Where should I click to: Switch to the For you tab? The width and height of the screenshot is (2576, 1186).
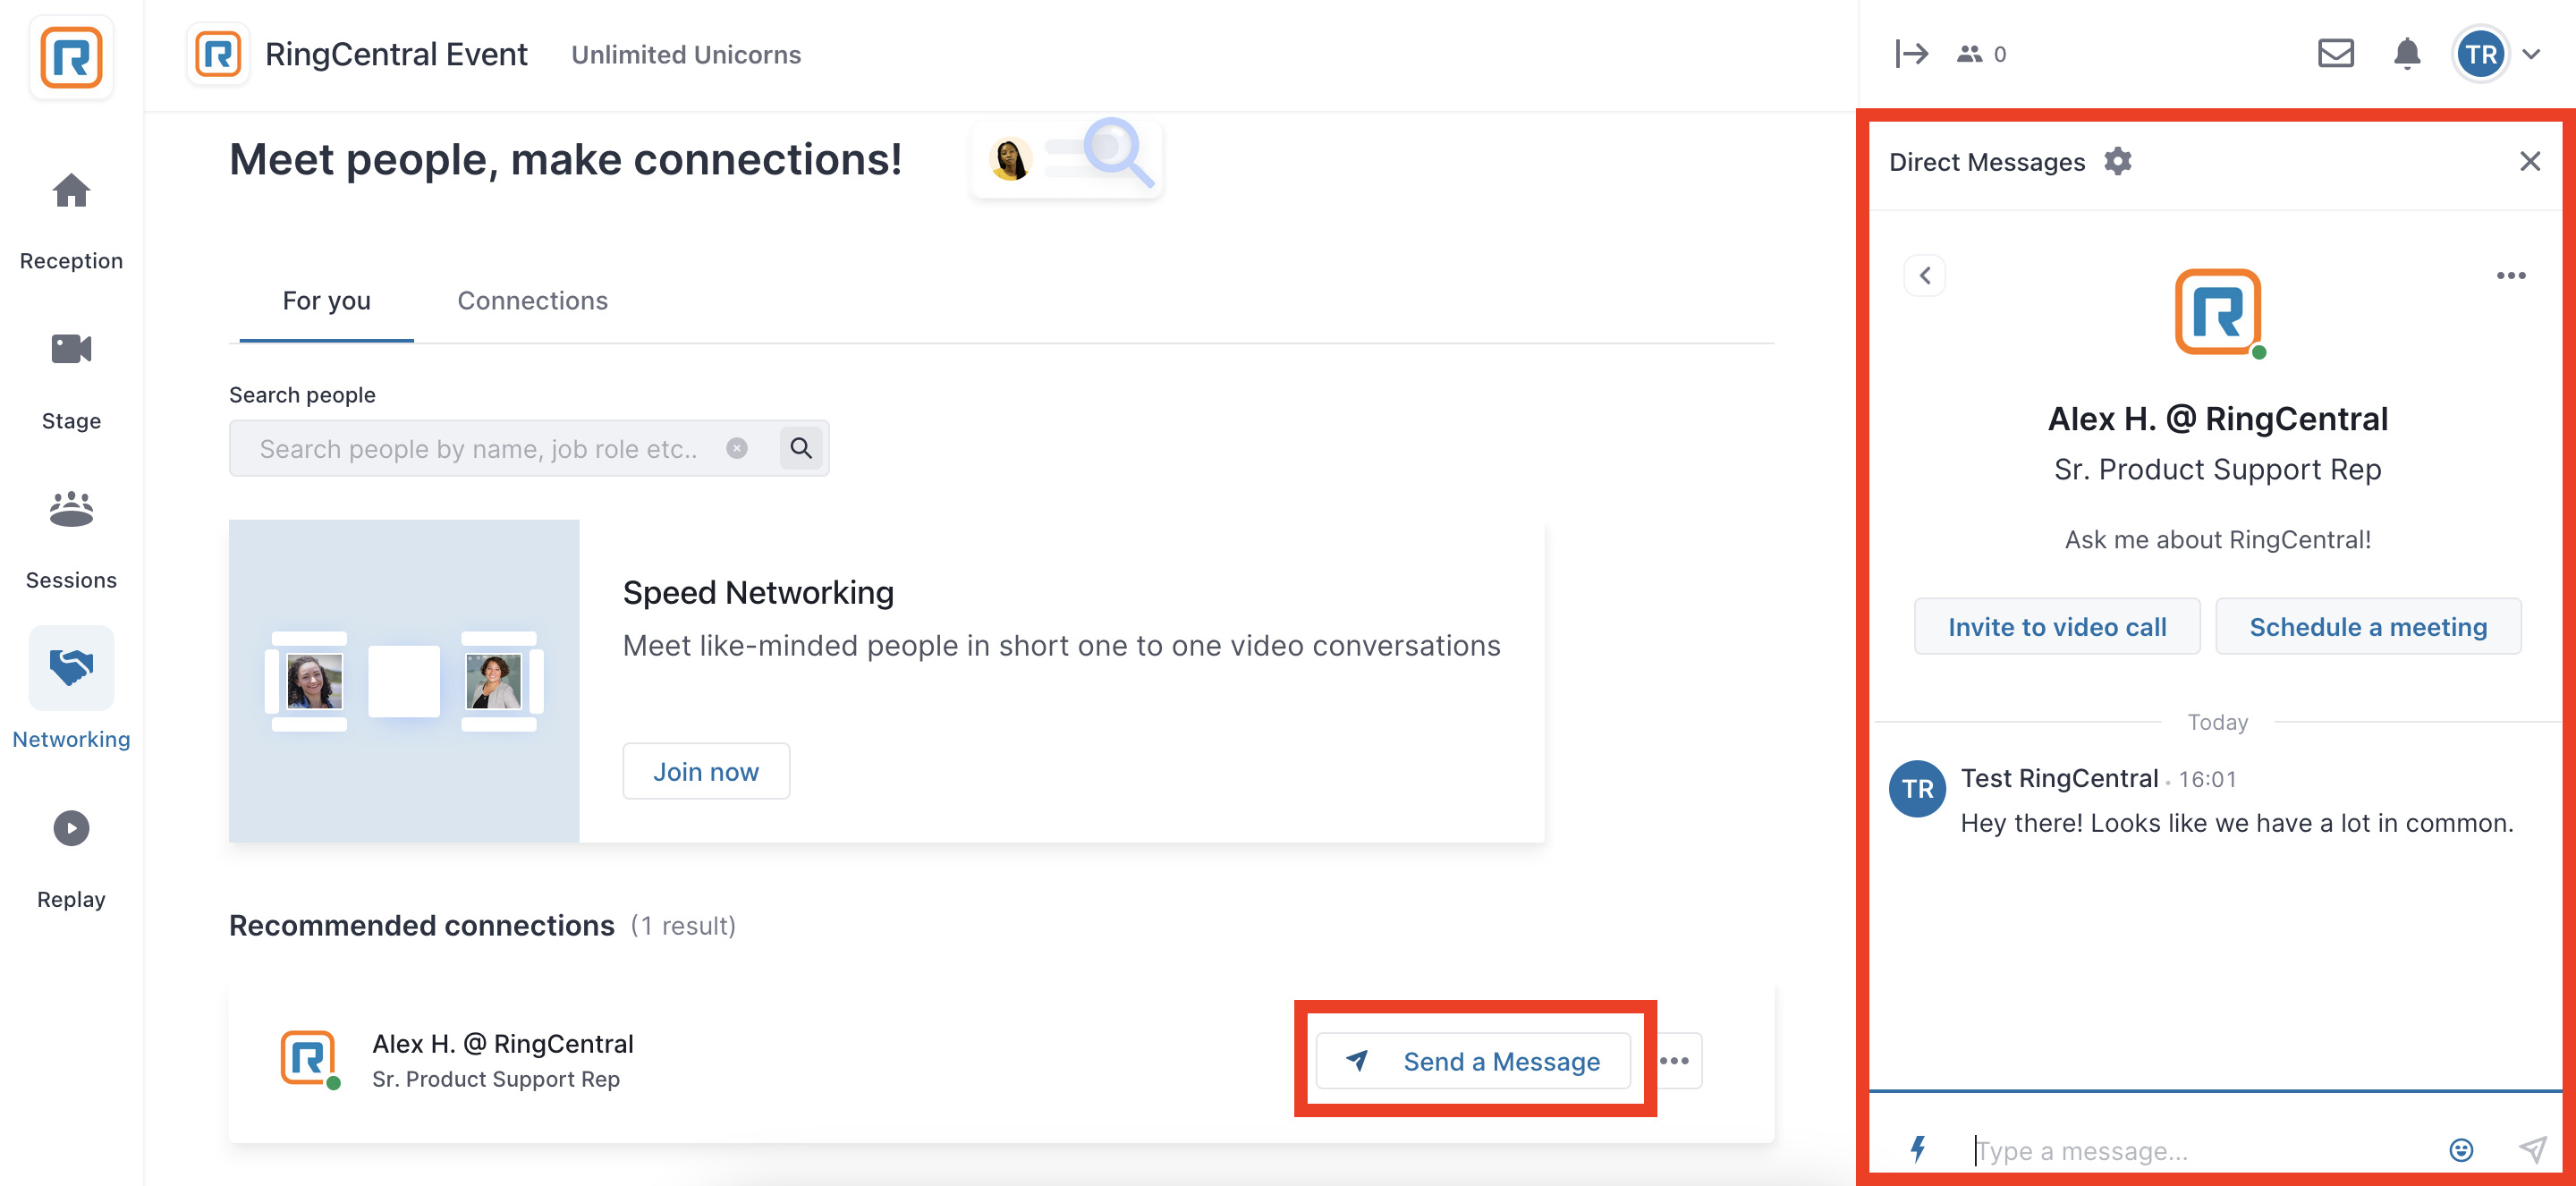tap(326, 301)
